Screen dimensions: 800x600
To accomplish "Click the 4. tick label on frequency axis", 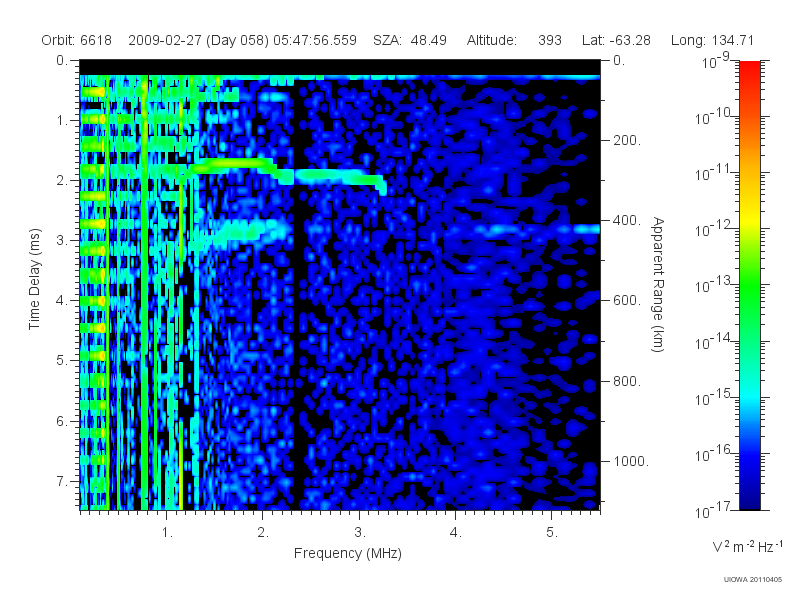I will [456, 533].
